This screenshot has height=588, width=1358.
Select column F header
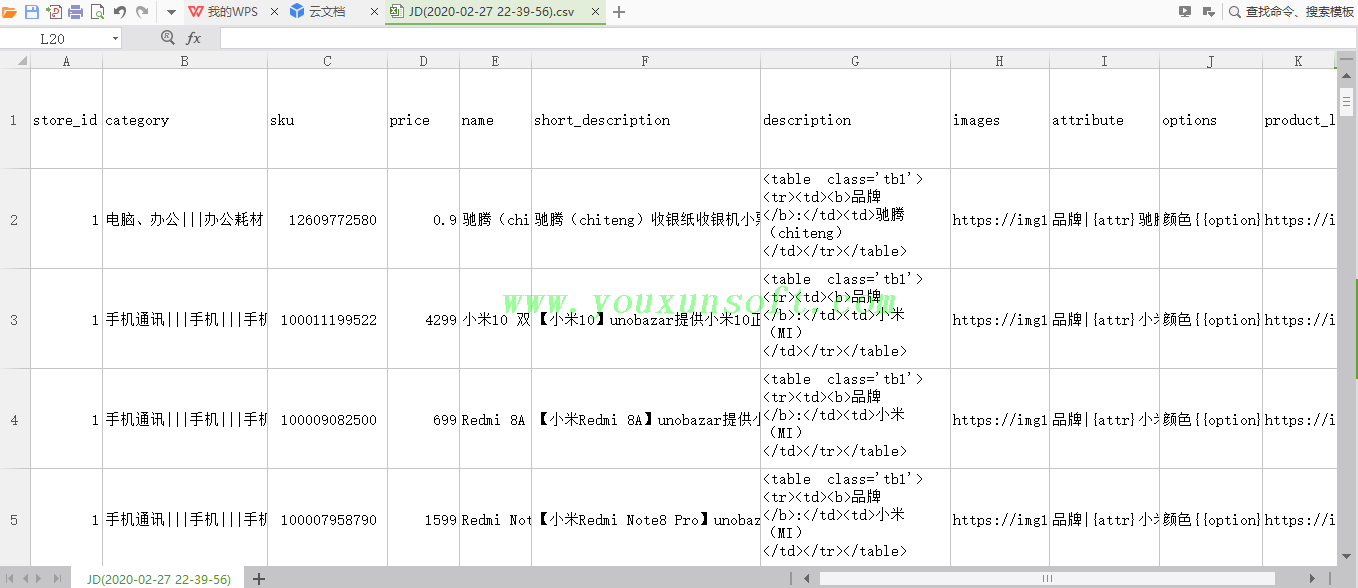[x=645, y=61]
